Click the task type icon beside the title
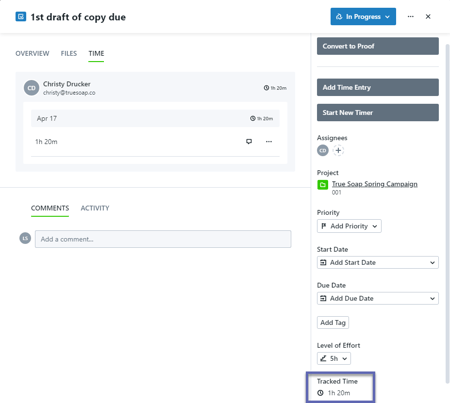This screenshot has height=403, width=450. click(x=21, y=17)
